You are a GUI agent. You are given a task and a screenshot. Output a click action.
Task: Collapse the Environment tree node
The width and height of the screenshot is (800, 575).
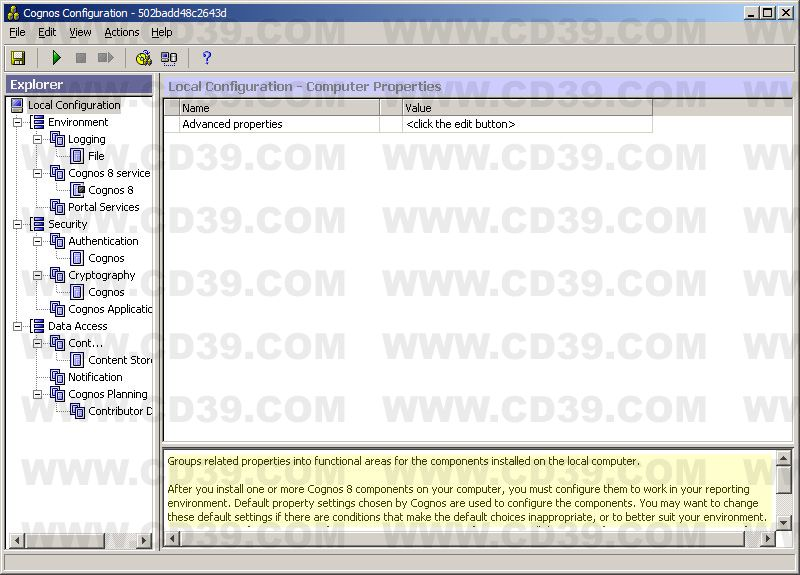[18, 122]
